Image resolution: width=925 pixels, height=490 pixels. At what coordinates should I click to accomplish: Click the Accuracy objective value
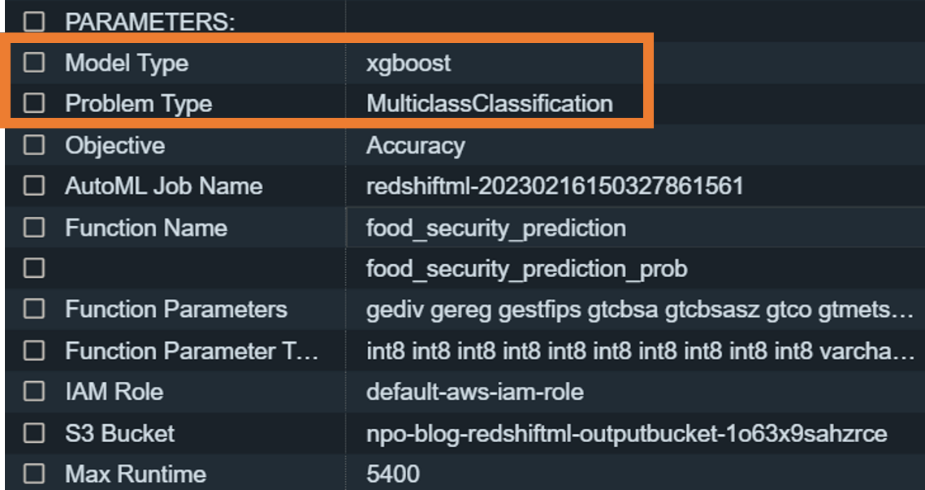tap(415, 145)
